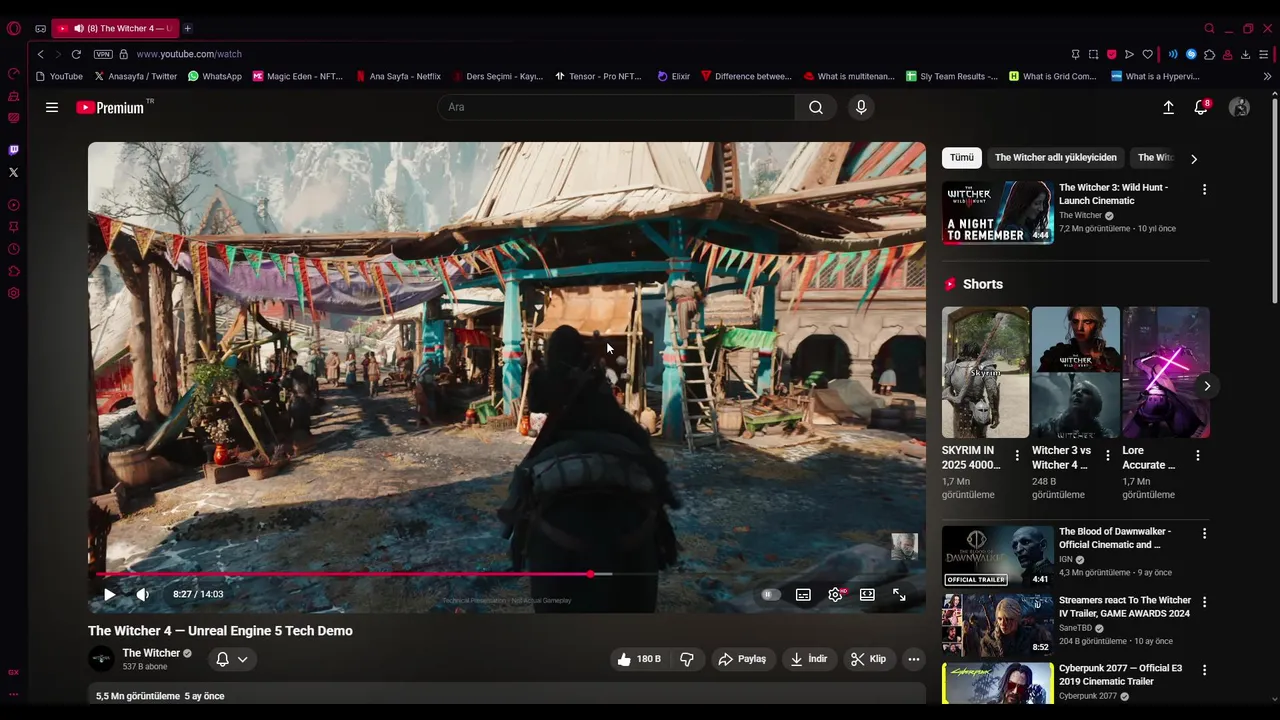The width and height of the screenshot is (1280, 720).
Task: Open options for Cyberpunk 2077 E3 trailer
Action: pos(1204,670)
